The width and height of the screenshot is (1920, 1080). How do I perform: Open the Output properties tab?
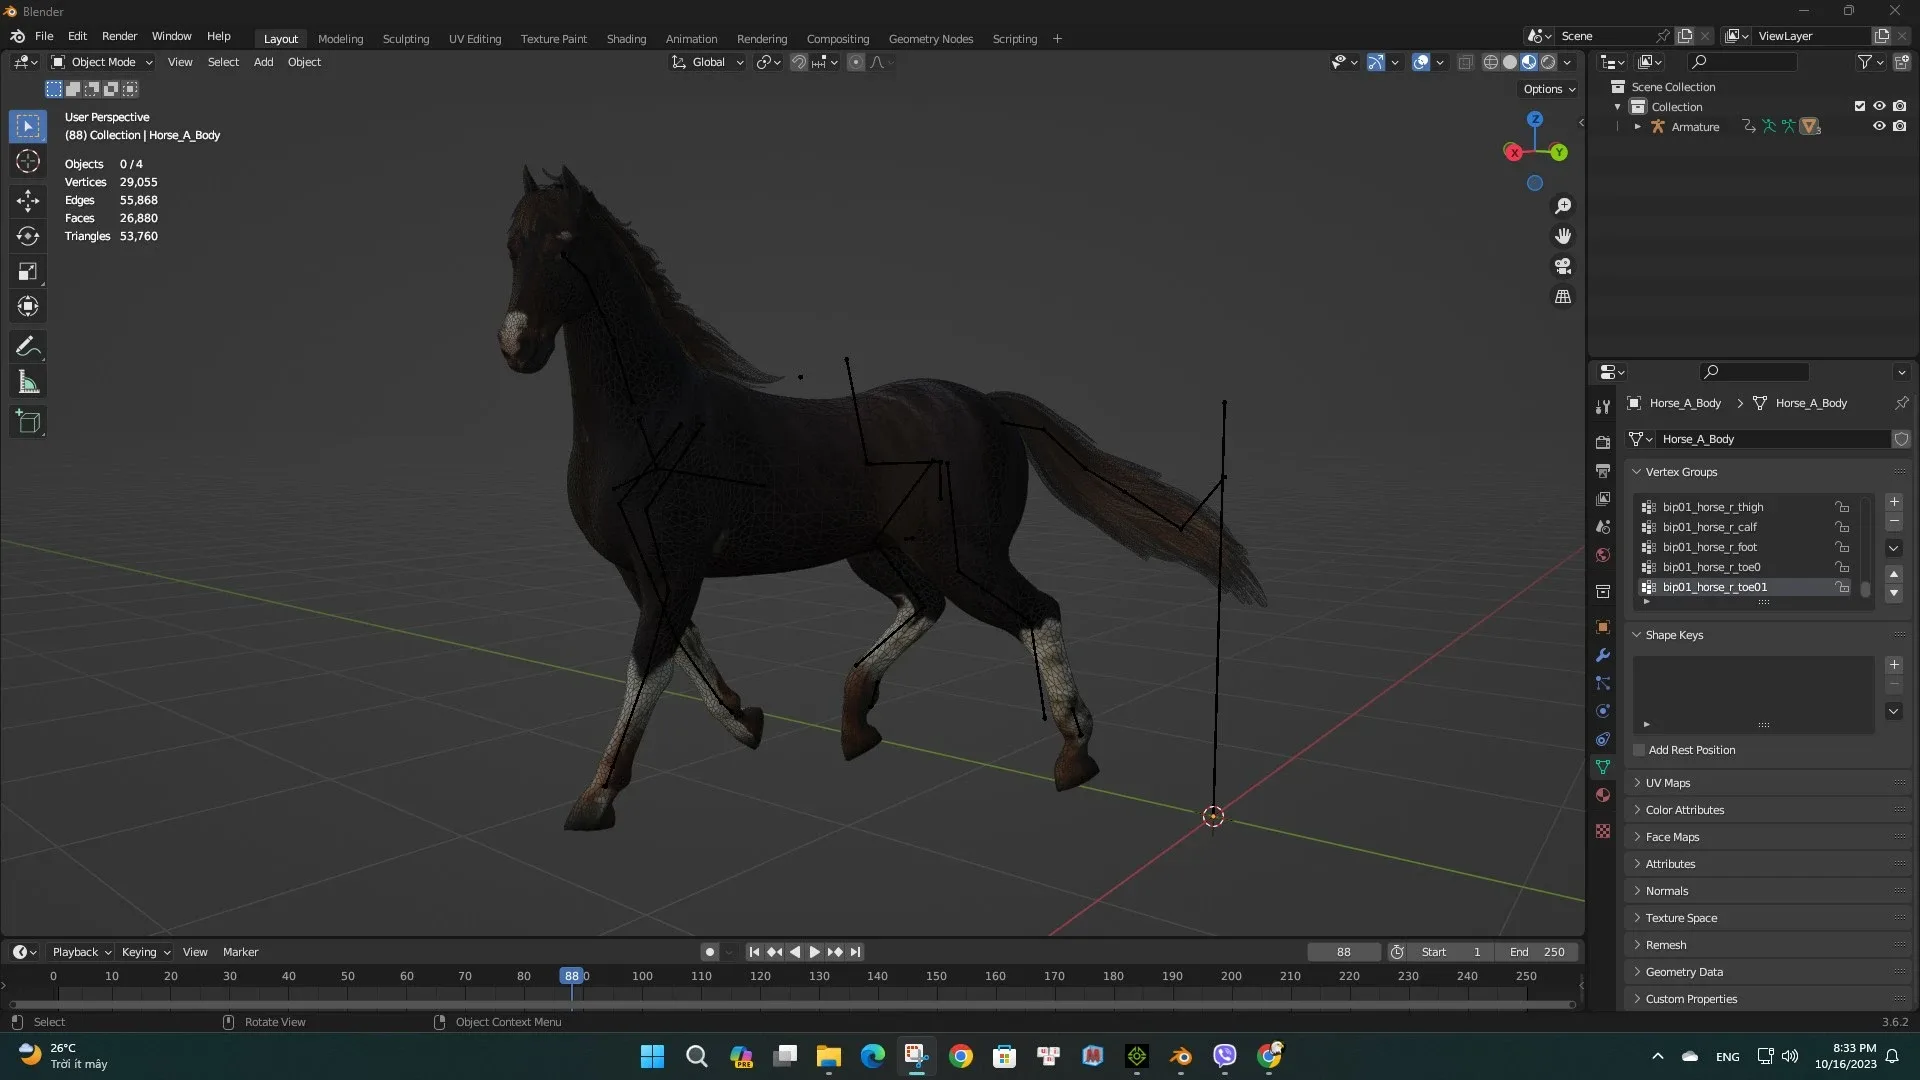[1603, 470]
